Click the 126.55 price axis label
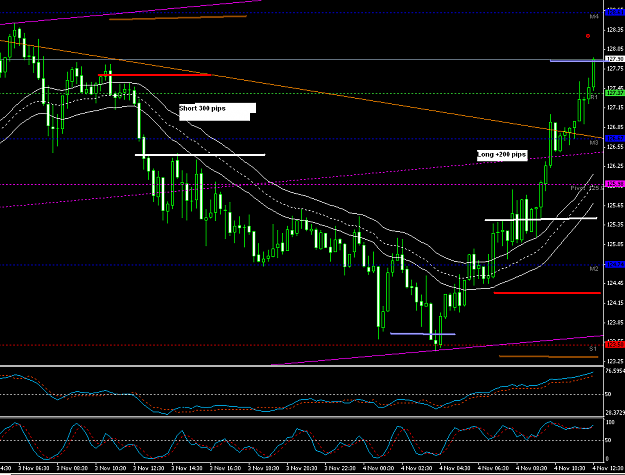 615,147
